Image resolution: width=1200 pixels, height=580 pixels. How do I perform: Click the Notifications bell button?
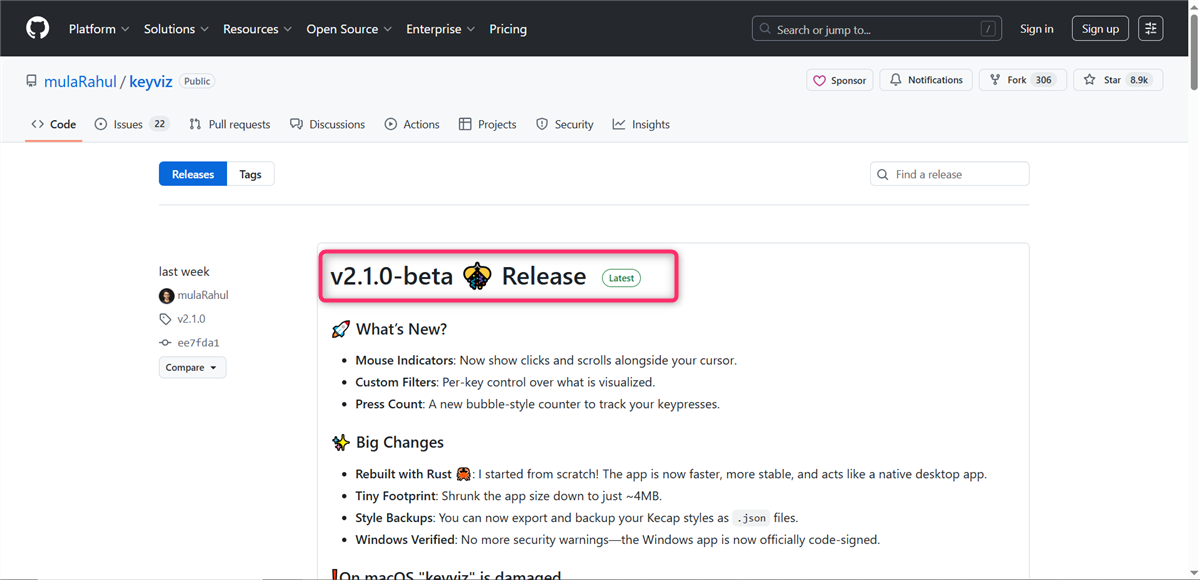pos(926,80)
